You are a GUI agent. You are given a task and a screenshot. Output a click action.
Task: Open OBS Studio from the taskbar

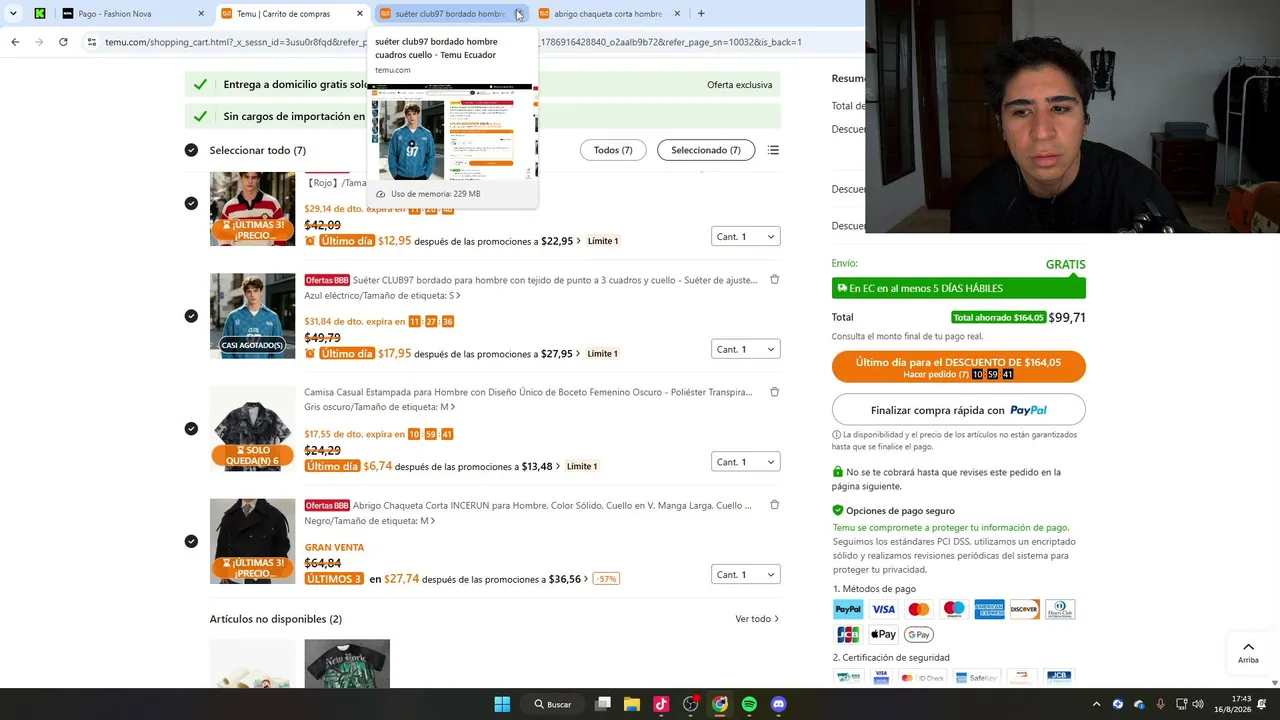[x=690, y=704]
